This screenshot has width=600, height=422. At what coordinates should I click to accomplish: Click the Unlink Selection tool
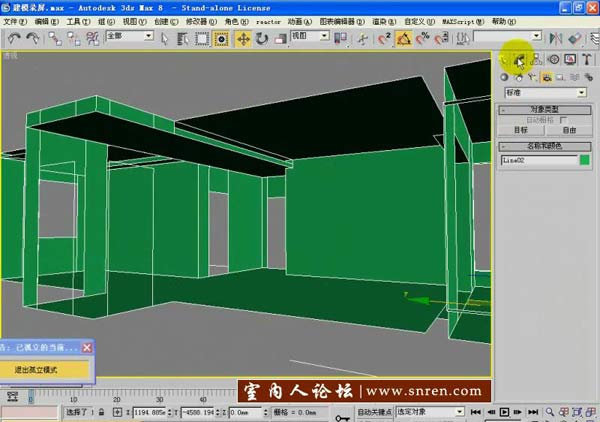click(73, 38)
